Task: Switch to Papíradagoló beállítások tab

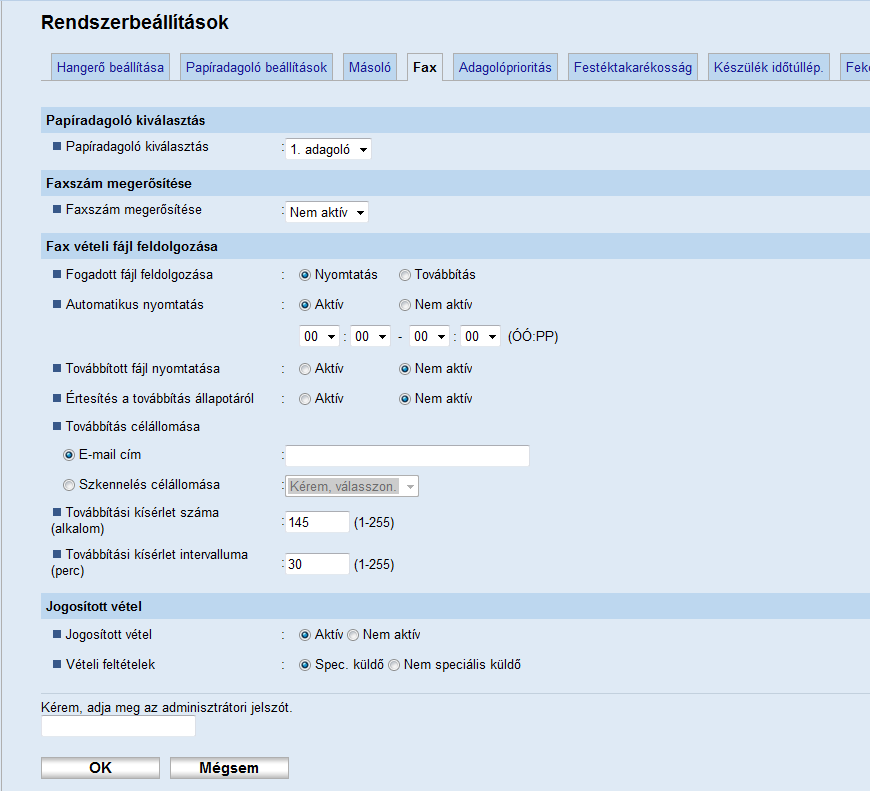Action: click(256, 67)
